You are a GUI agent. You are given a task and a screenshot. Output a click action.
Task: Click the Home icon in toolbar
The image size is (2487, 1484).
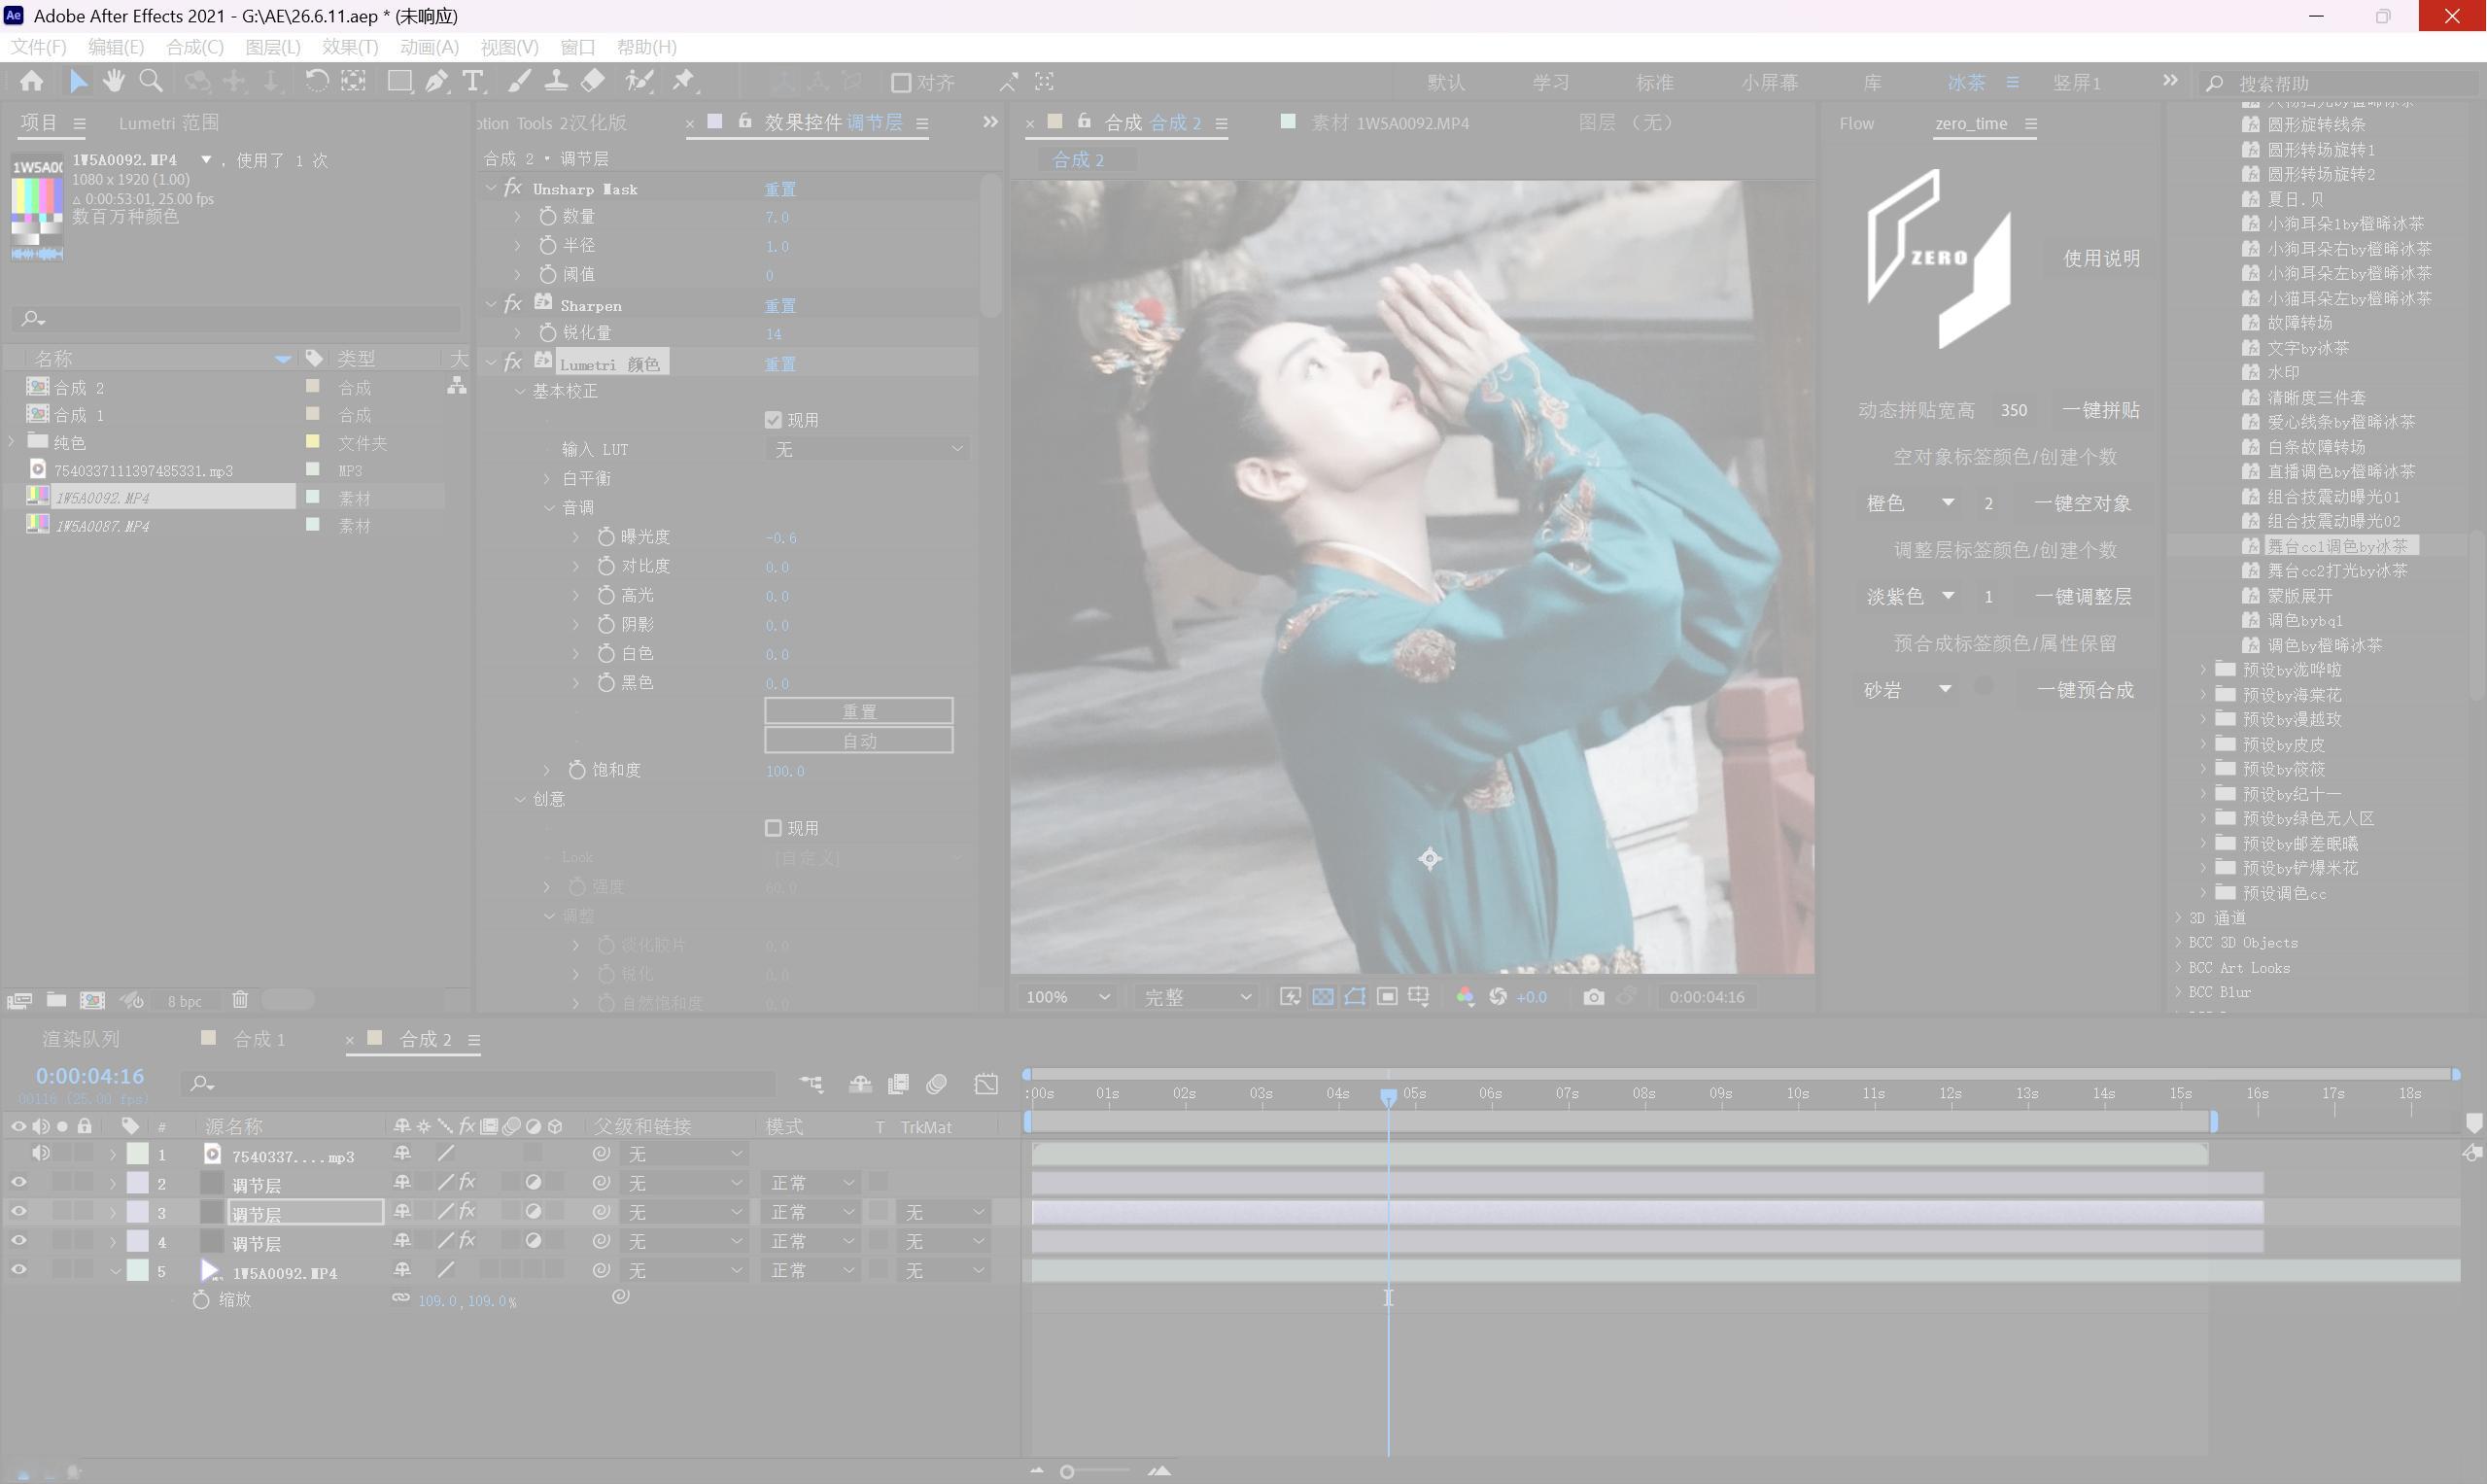tap(31, 81)
